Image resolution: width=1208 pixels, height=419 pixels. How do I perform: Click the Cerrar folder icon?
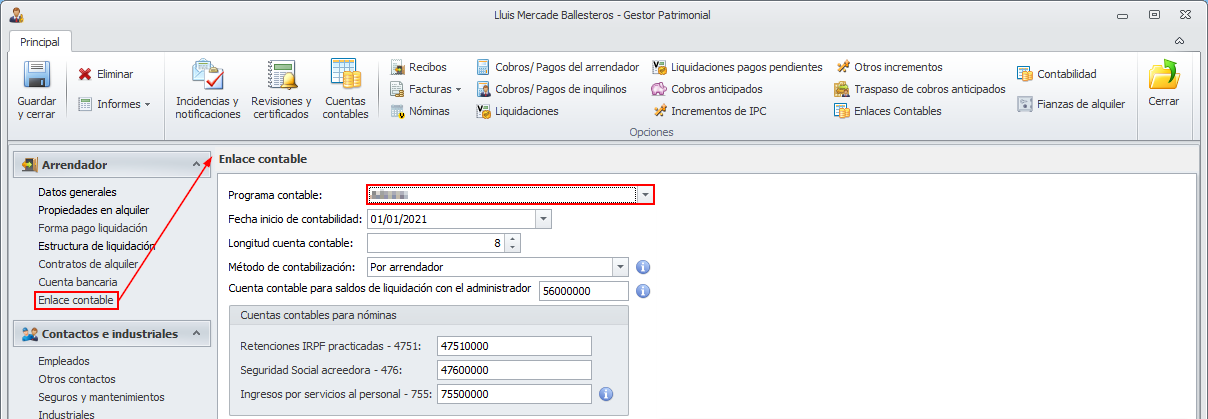1163,76
